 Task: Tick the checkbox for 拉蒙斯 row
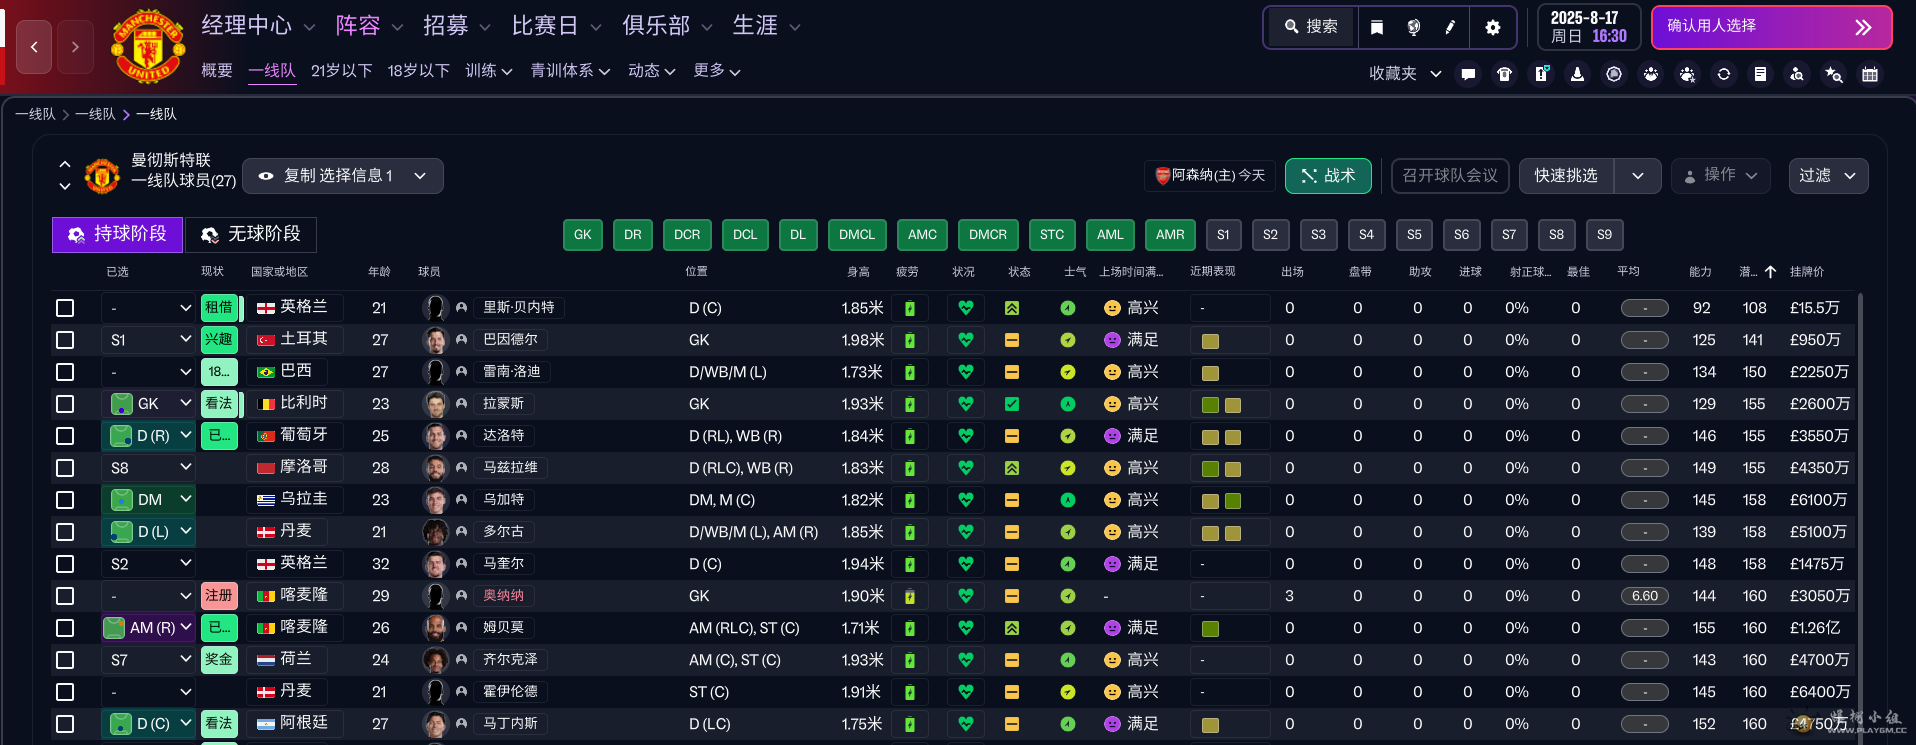[x=65, y=404]
